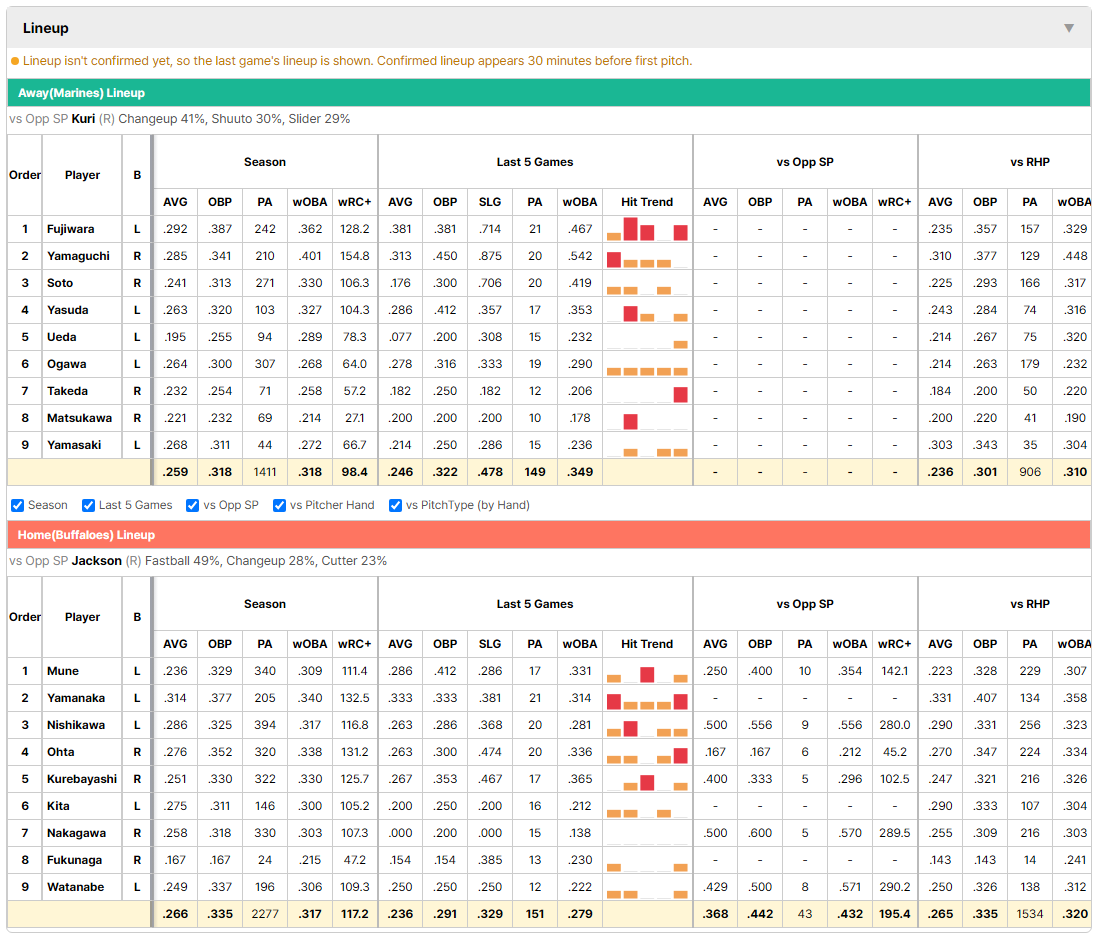Click Yamanaka's hit trend chart
1098x939 pixels.
(x=647, y=698)
